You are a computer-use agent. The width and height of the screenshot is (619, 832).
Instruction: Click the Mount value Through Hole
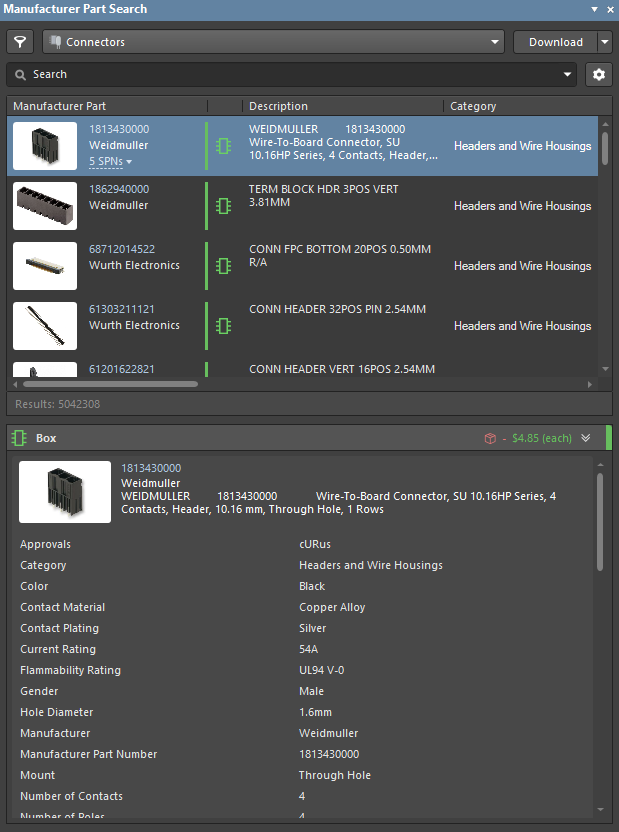pos(335,775)
